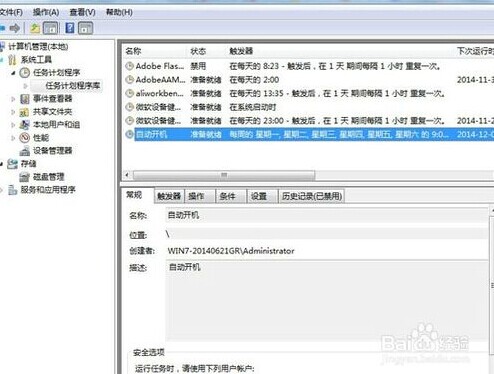Viewport: 494px width, 374px height.
Task: Click the 任务计划程序 clock icon in tree
Action: 25,73
